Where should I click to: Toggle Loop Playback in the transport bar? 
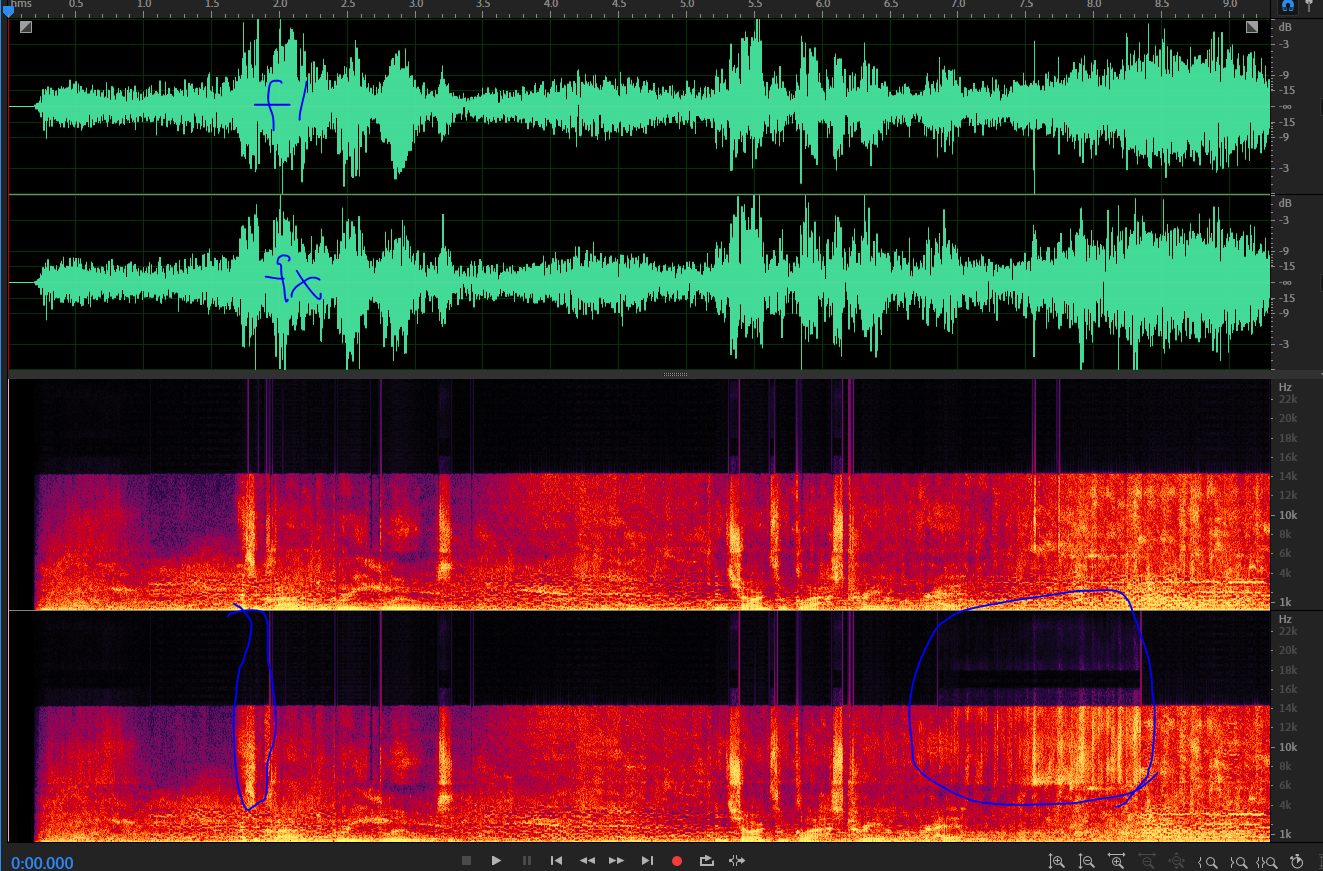tap(707, 861)
